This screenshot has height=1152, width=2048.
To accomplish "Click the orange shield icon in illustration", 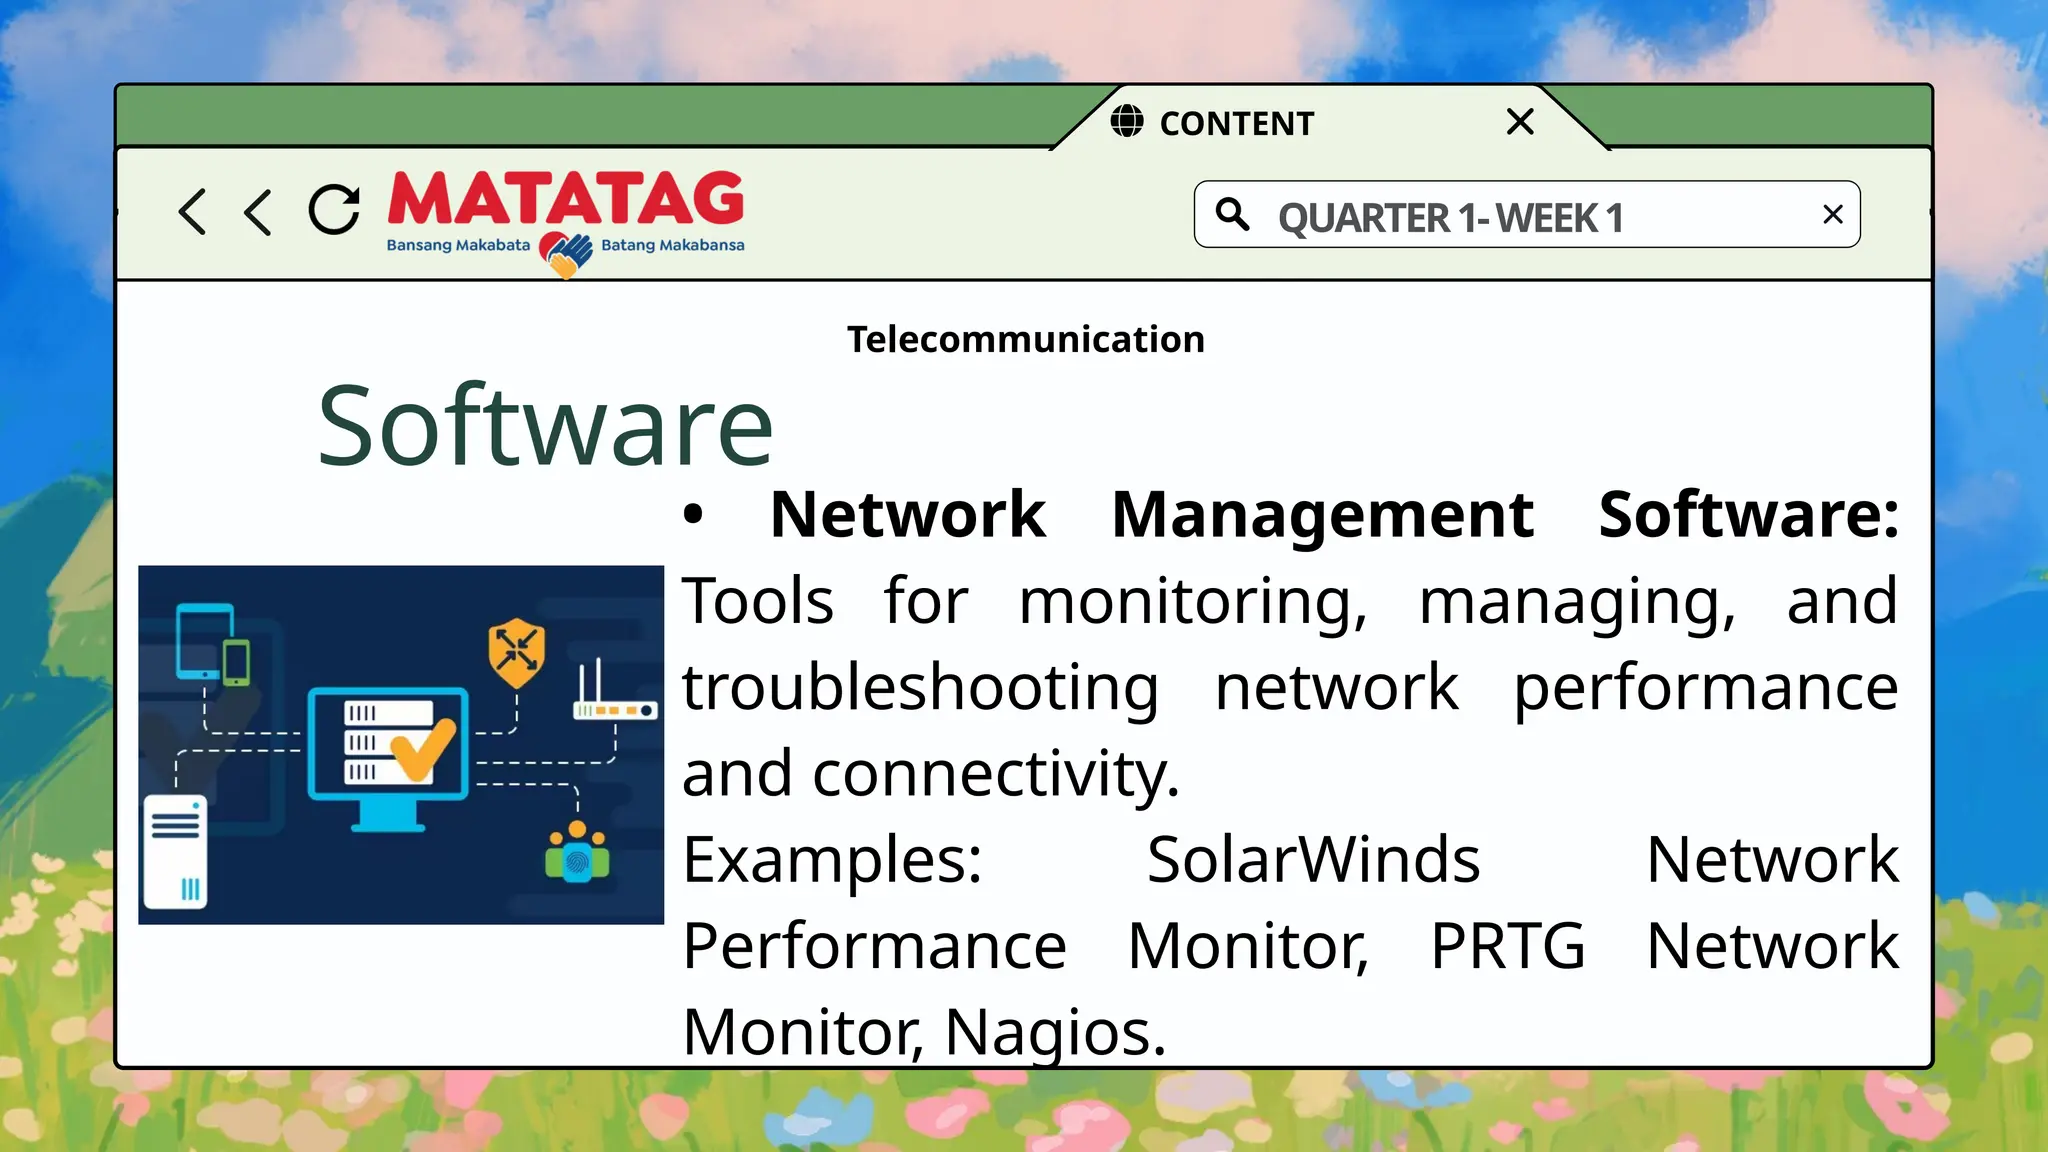I will (x=517, y=653).
